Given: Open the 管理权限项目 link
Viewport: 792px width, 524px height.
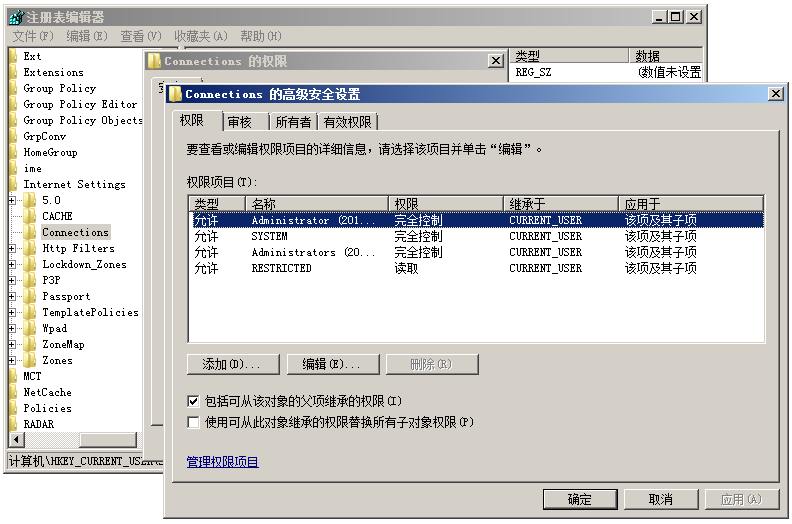Looking at the screenshot, I should 222,462.
